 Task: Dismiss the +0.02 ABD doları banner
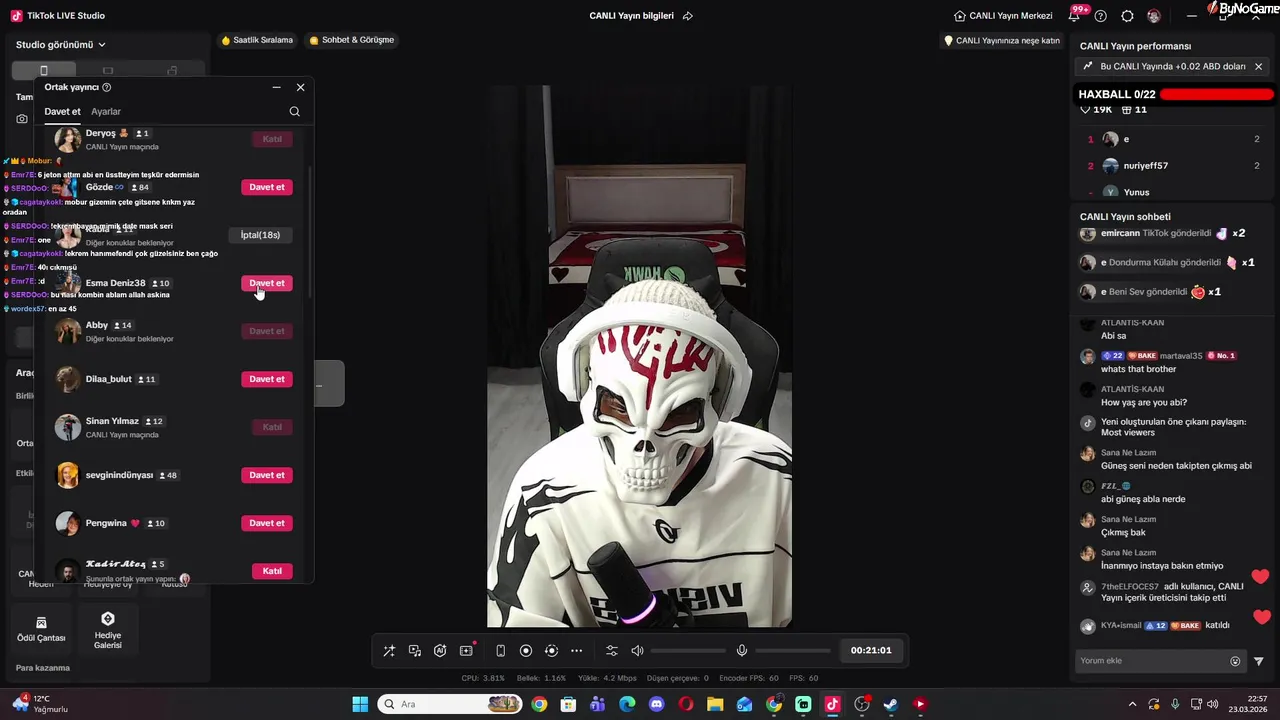pos(1258,67)
